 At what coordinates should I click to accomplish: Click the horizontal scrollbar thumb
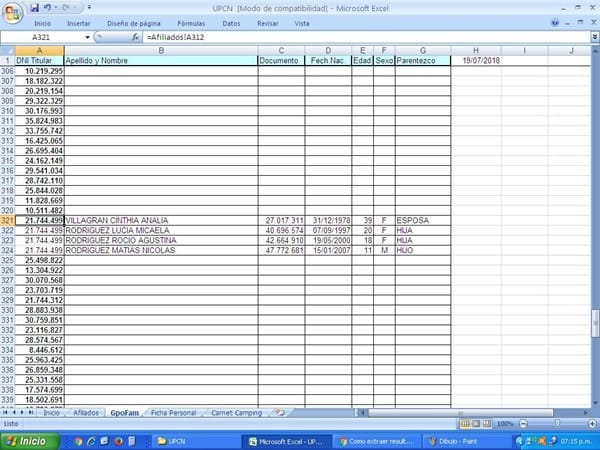461,413
